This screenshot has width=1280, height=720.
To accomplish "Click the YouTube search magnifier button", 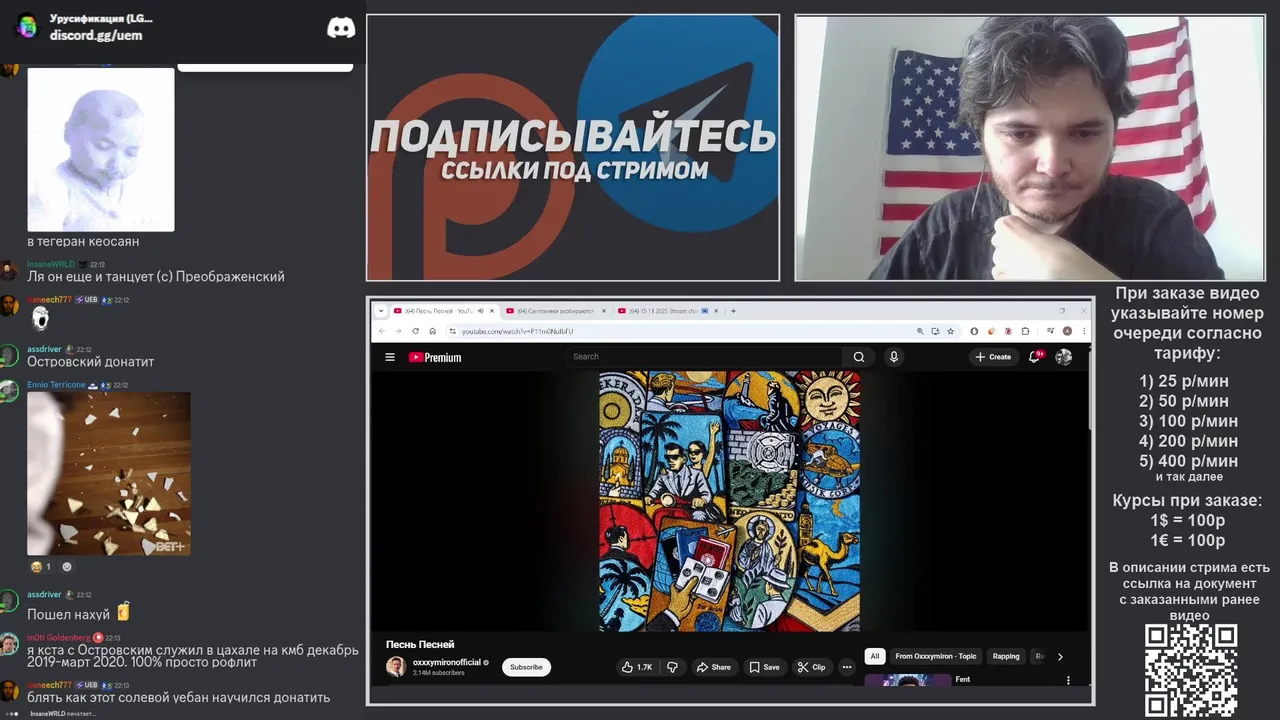I will click(x=858, y=357).
